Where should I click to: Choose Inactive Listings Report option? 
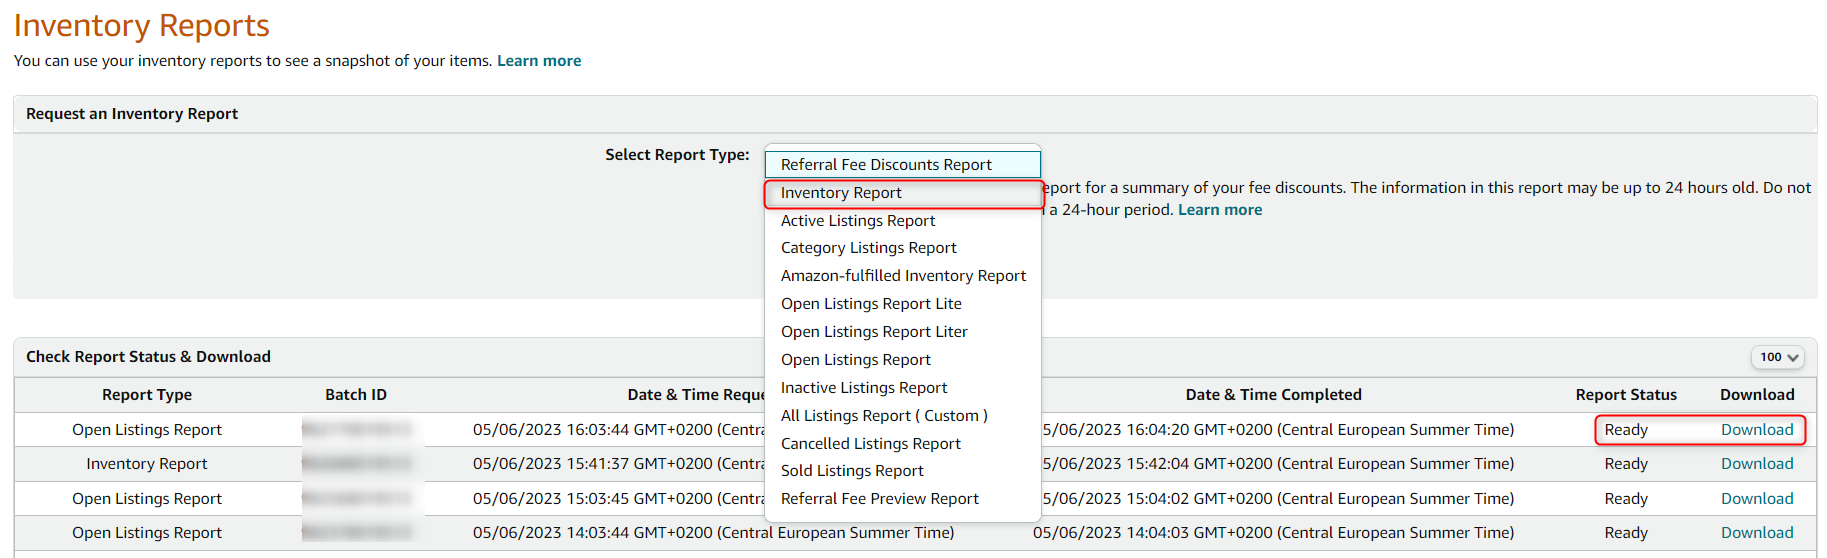tap(863, 388)
